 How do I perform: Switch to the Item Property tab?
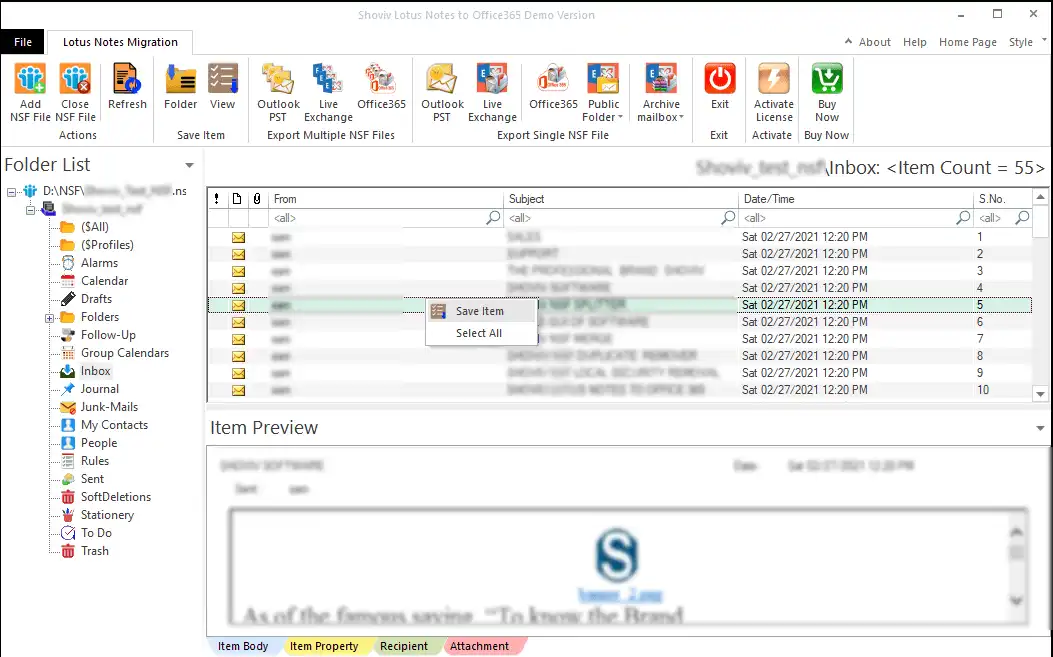324,646
